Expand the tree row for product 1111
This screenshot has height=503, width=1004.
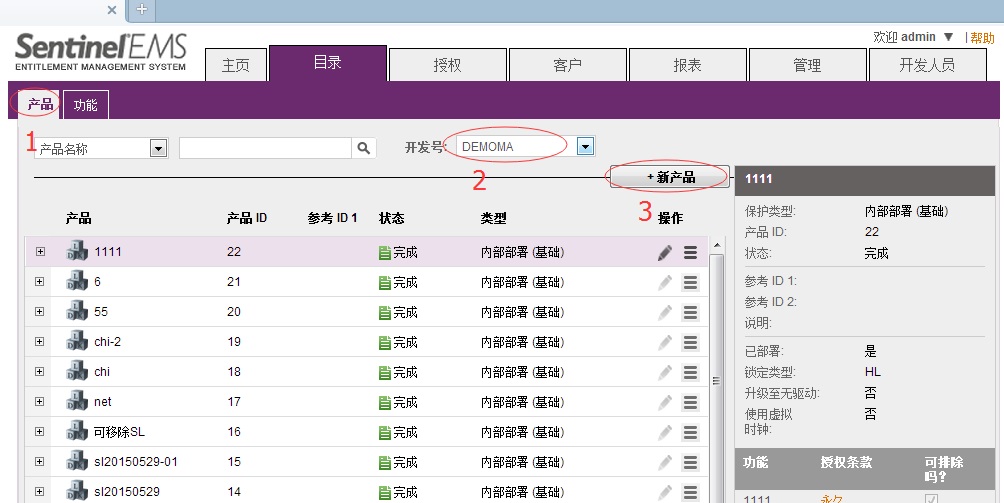click(40, 252)
